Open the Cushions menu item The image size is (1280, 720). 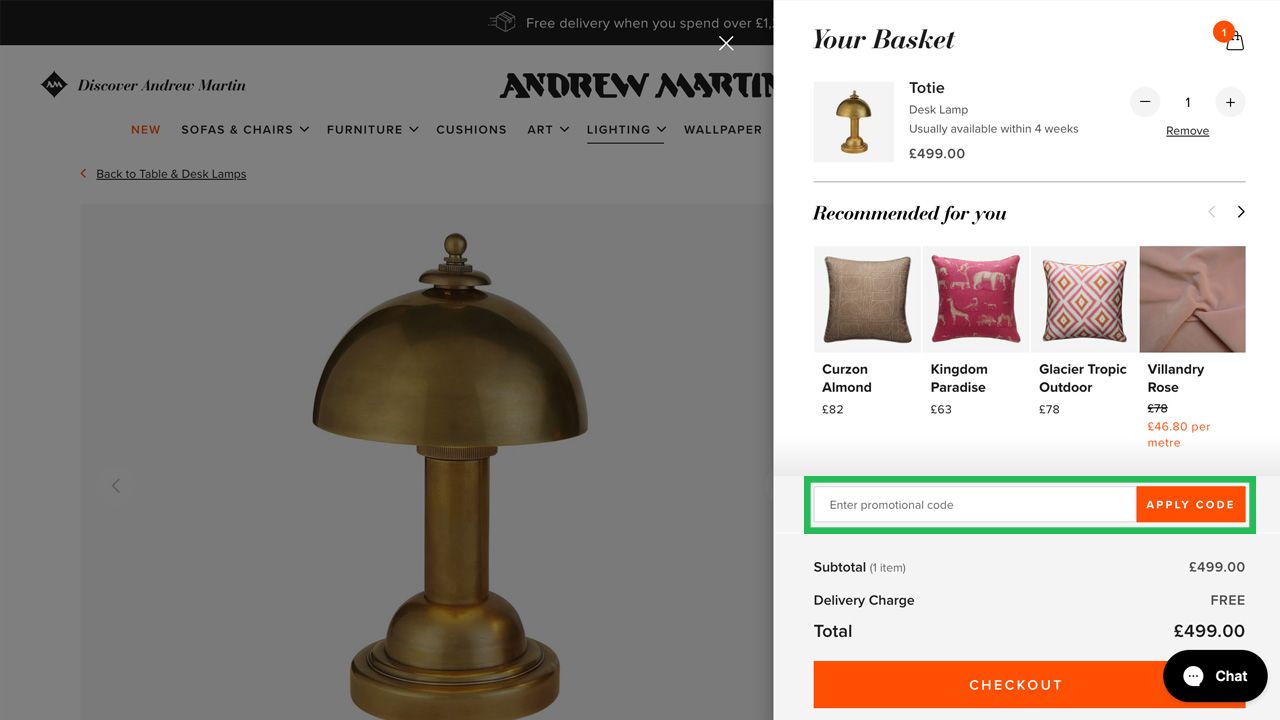[471, 129]
